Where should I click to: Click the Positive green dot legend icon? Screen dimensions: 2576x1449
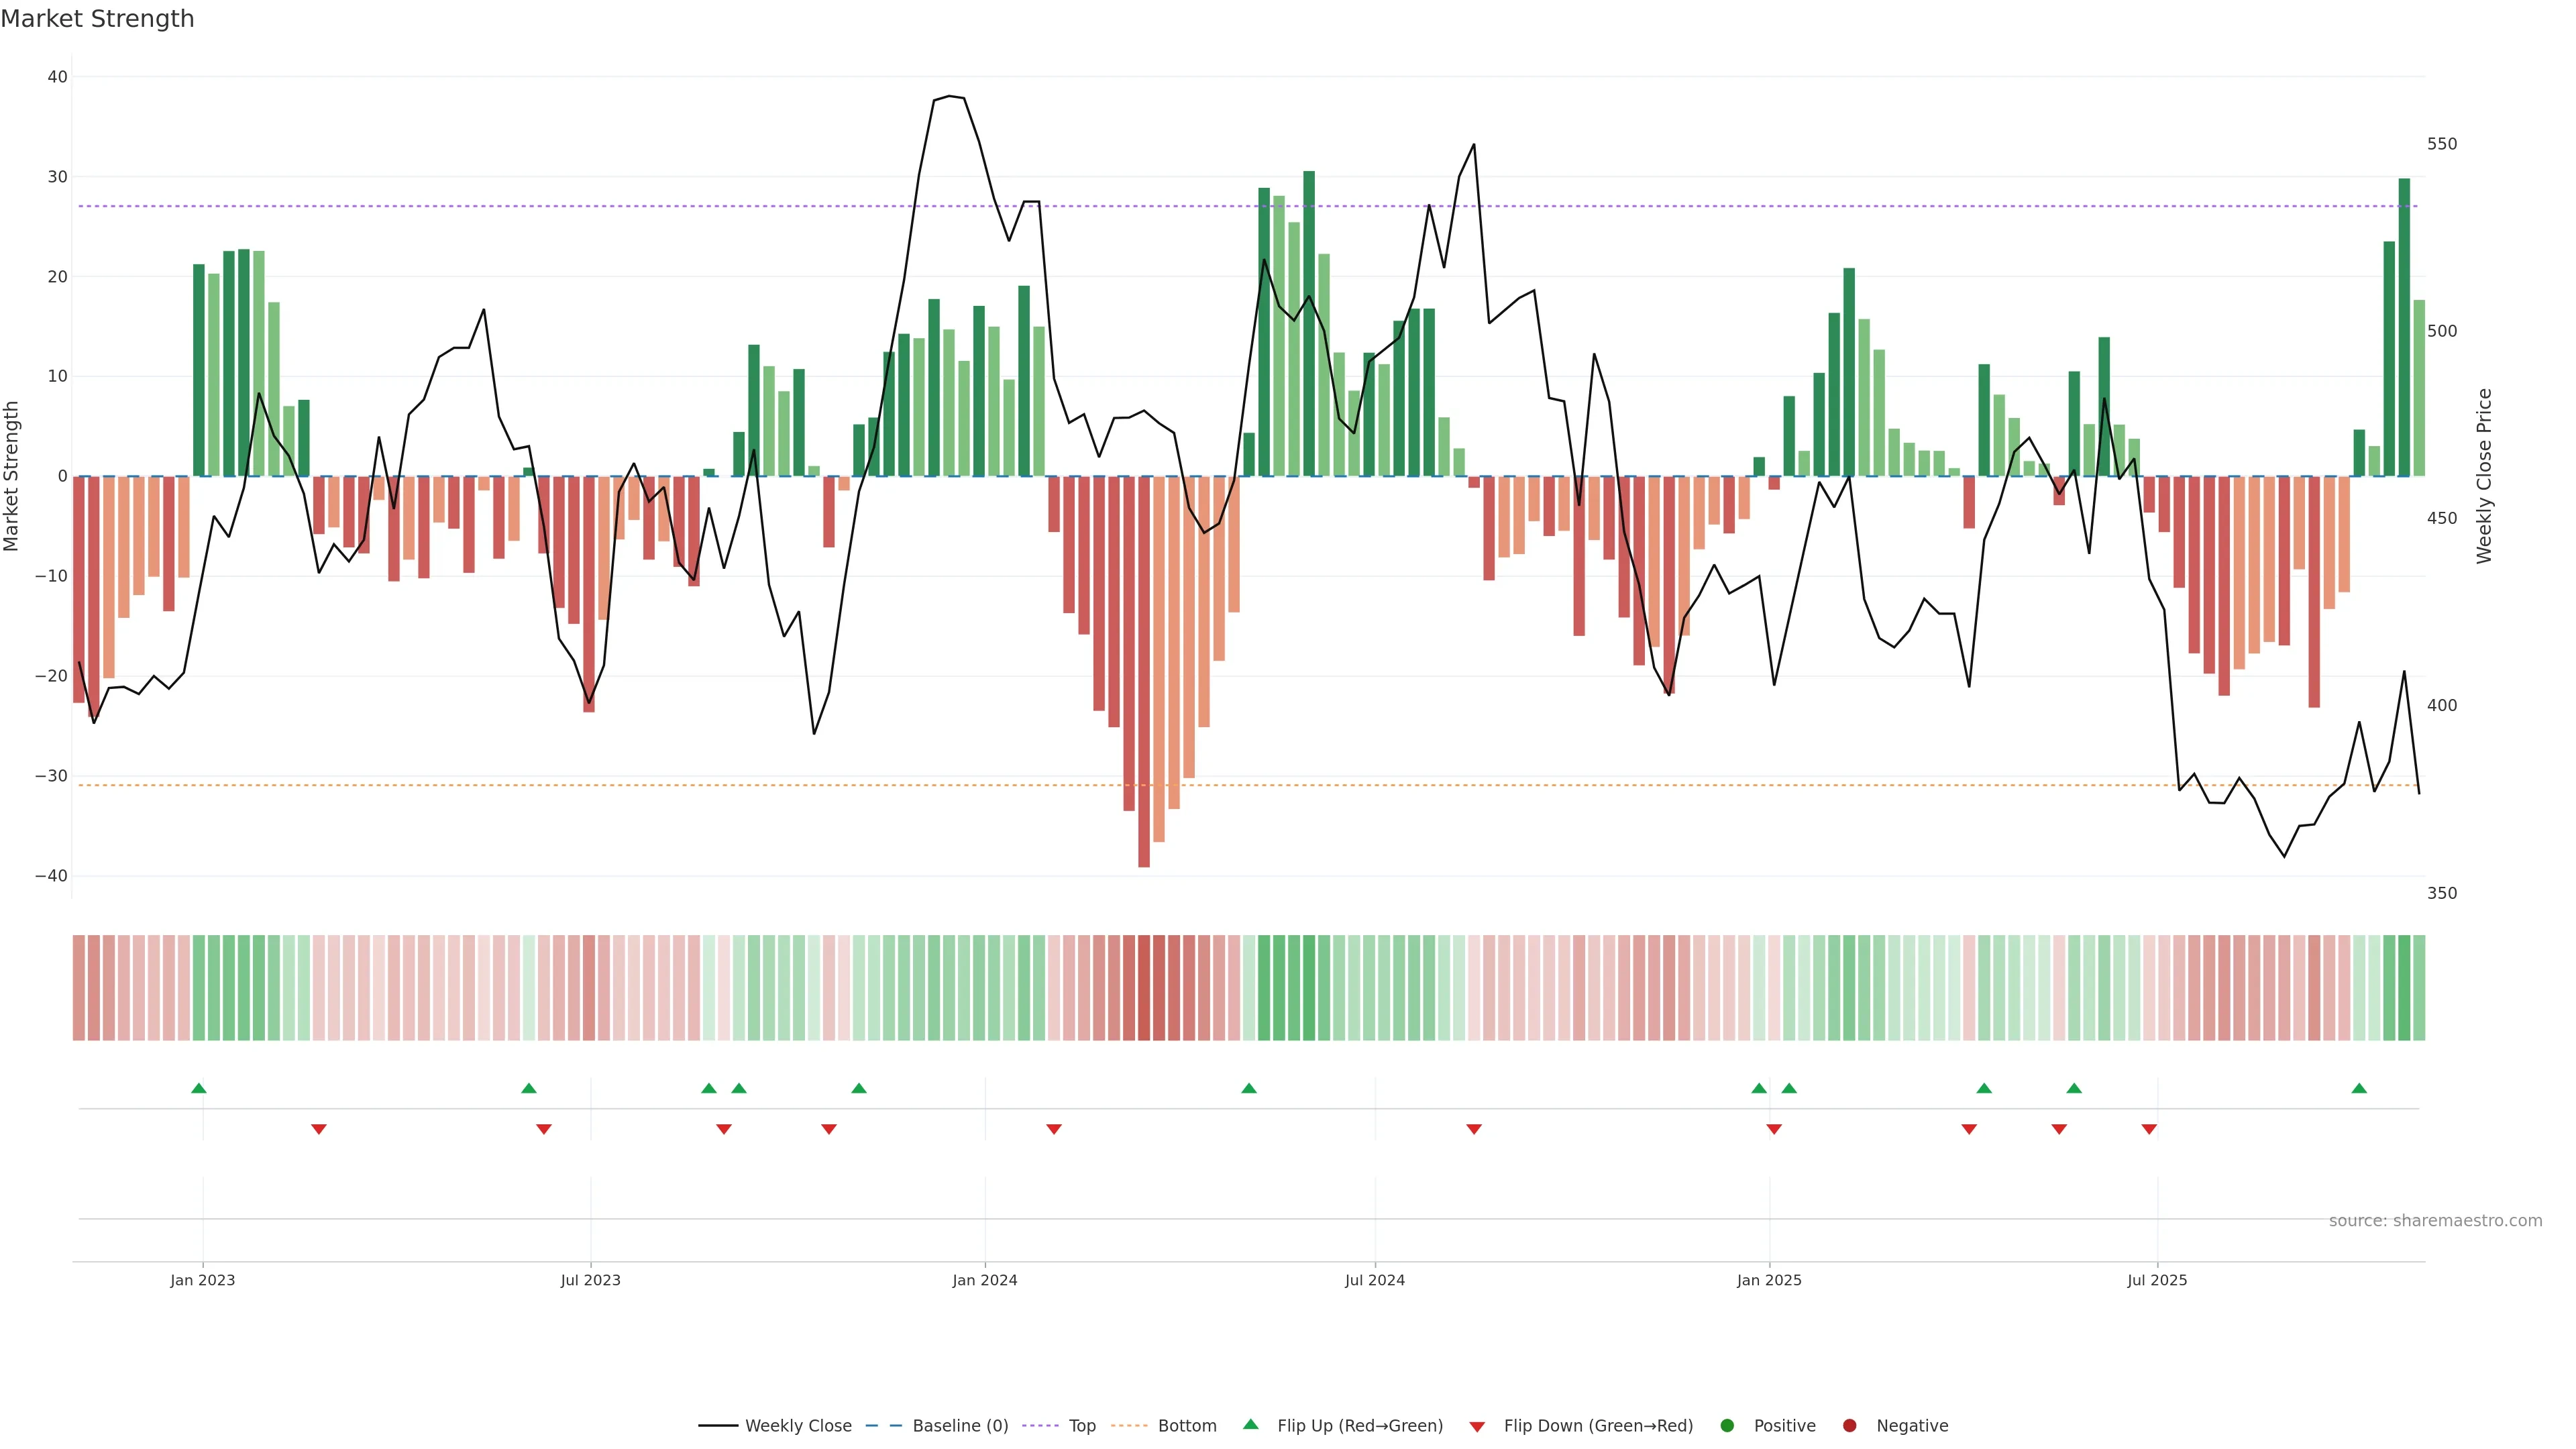(x=1727, y=1426)
